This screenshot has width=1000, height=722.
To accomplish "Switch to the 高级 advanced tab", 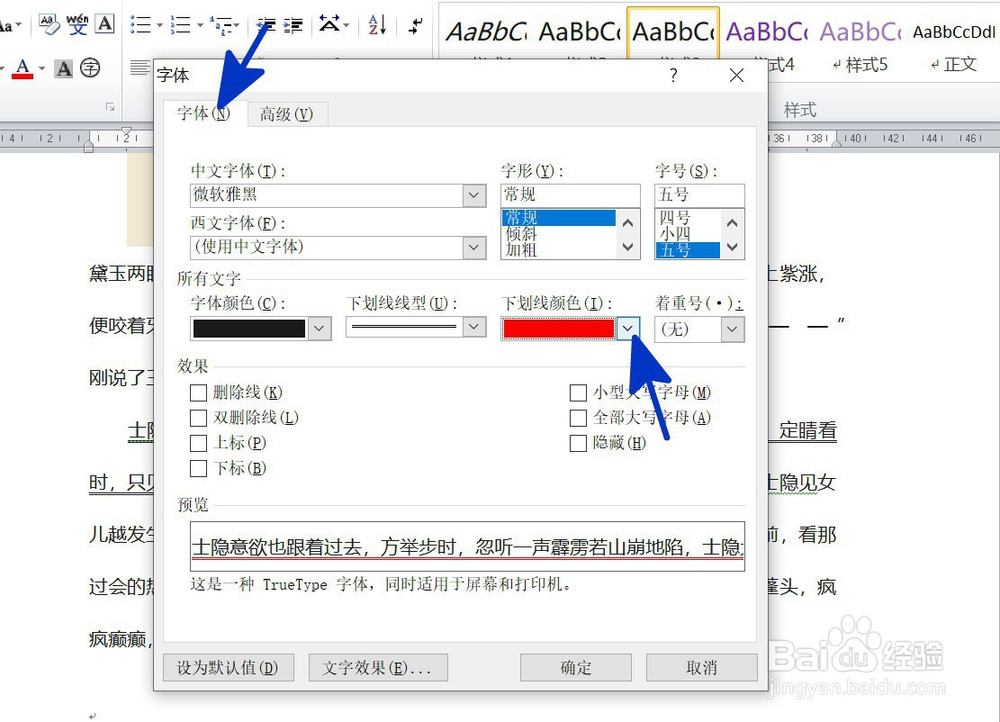I will [286, 114].
